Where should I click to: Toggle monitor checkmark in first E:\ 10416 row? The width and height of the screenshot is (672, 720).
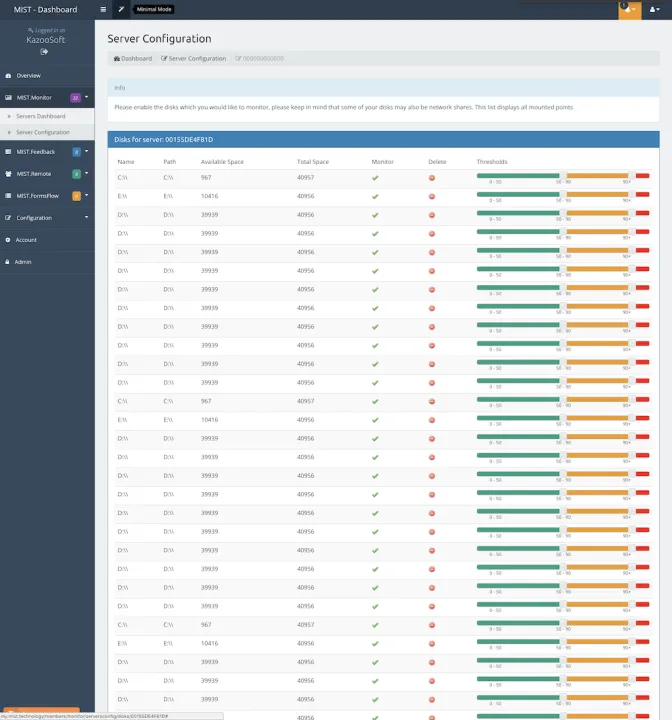[375, 197]
